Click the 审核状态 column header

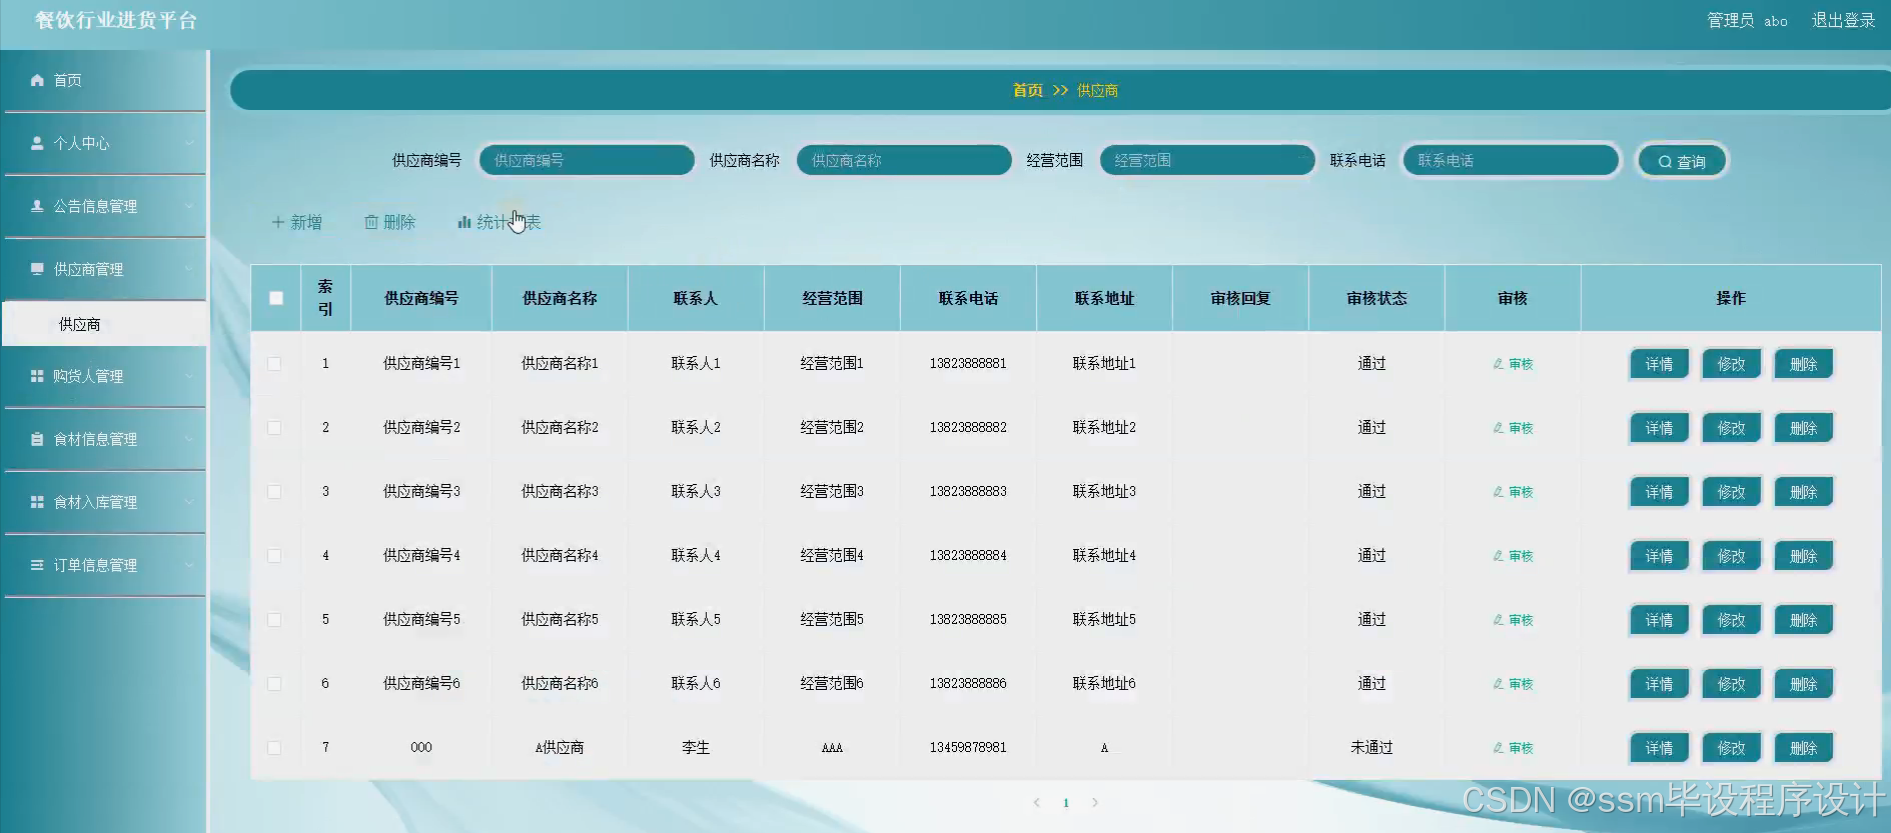pos(1377,298)
